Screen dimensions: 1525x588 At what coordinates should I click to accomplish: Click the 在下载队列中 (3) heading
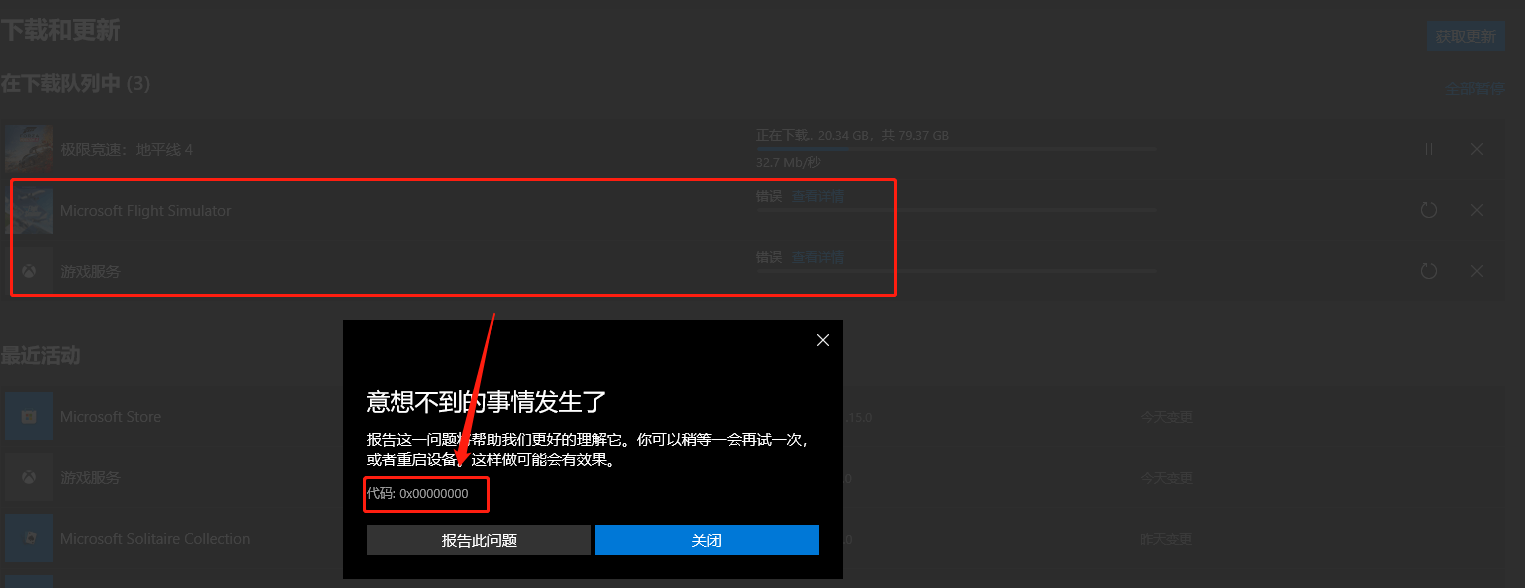pos(75,84)
